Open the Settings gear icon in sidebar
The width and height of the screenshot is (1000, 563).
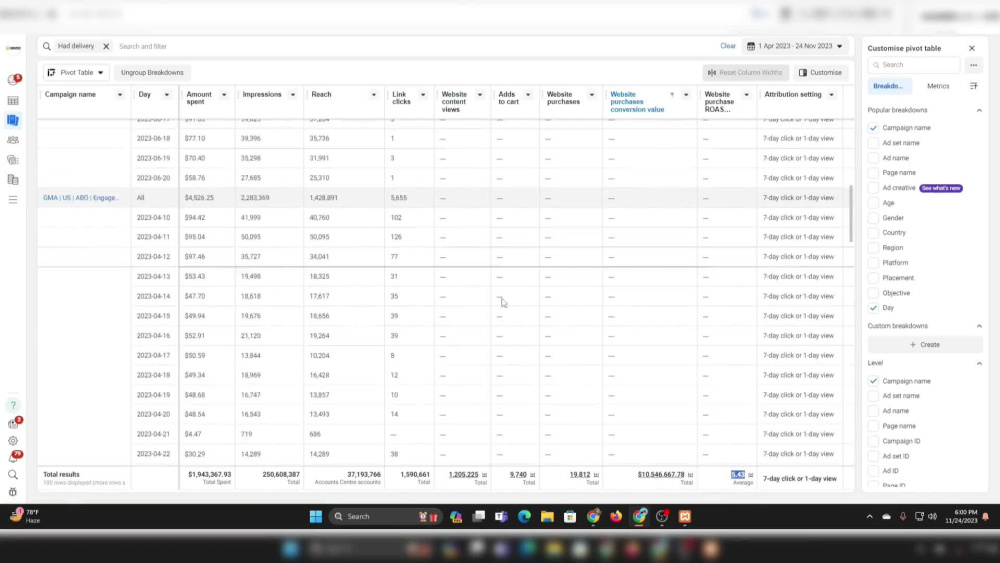(x=13, y=441)
